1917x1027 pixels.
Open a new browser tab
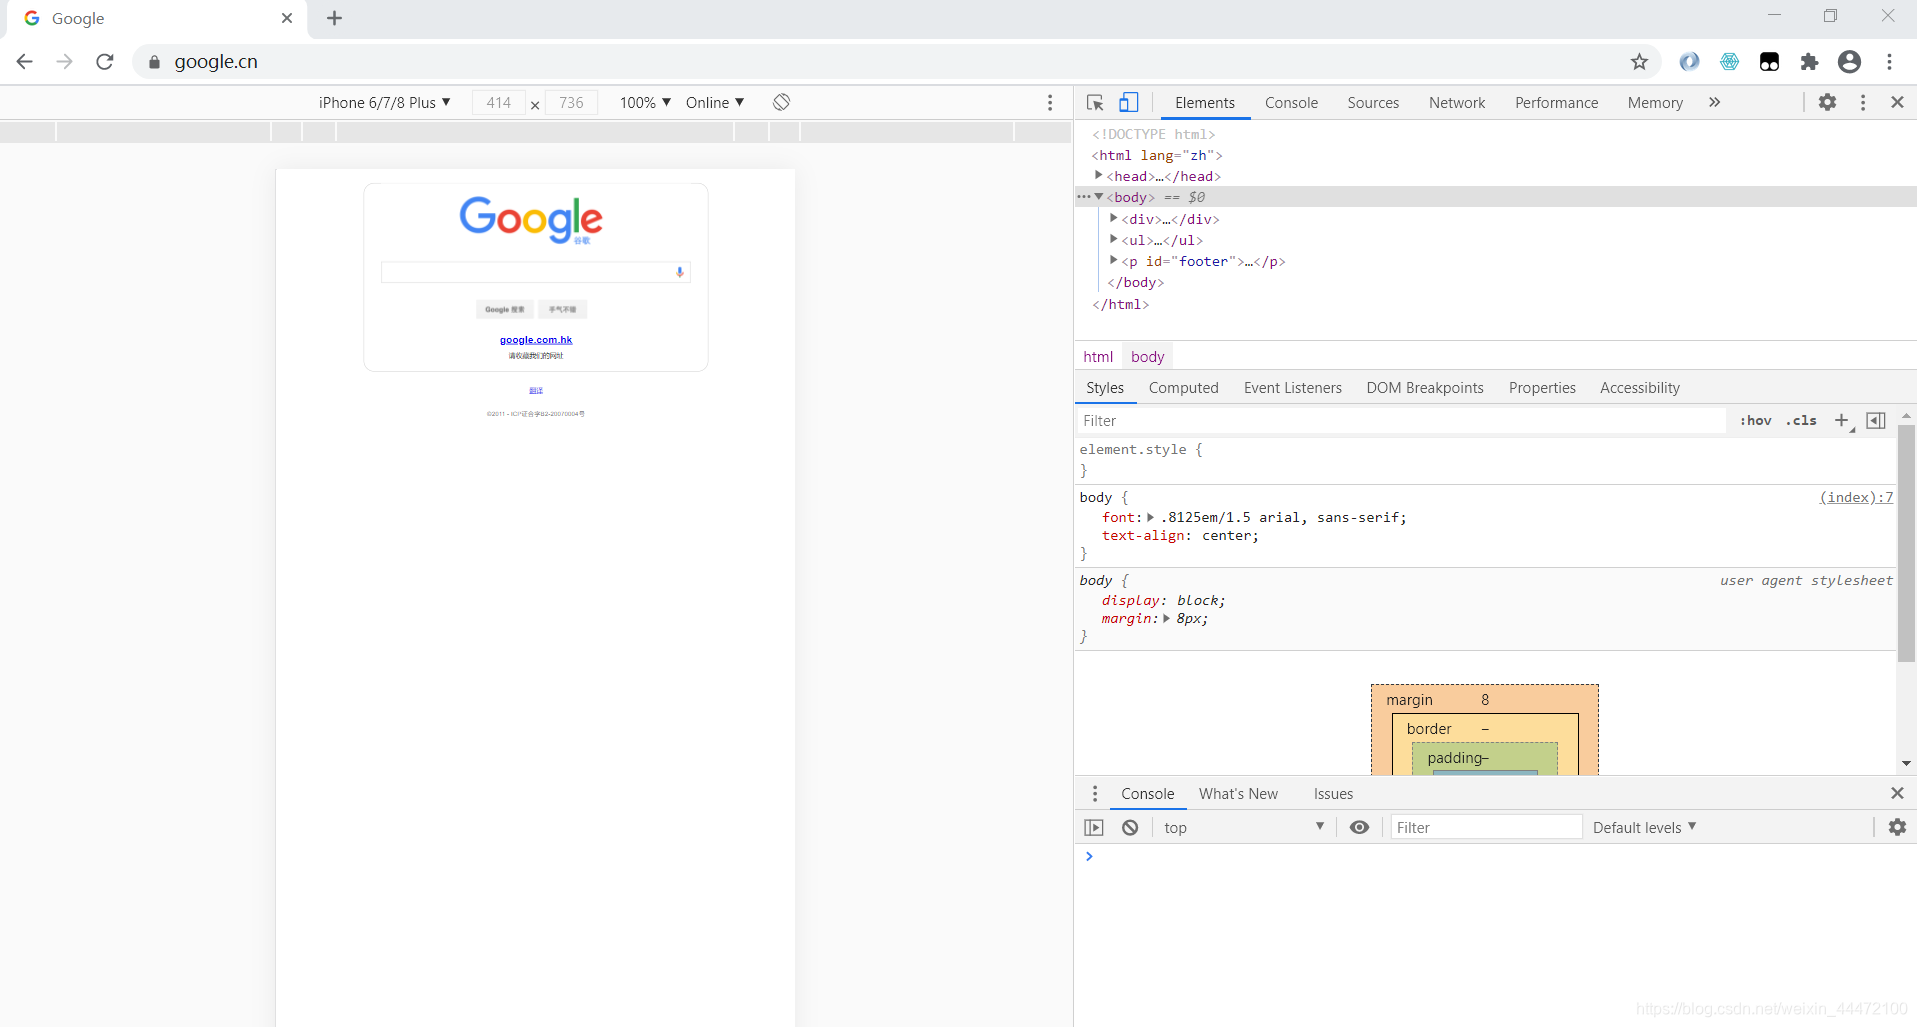(335, 18)
